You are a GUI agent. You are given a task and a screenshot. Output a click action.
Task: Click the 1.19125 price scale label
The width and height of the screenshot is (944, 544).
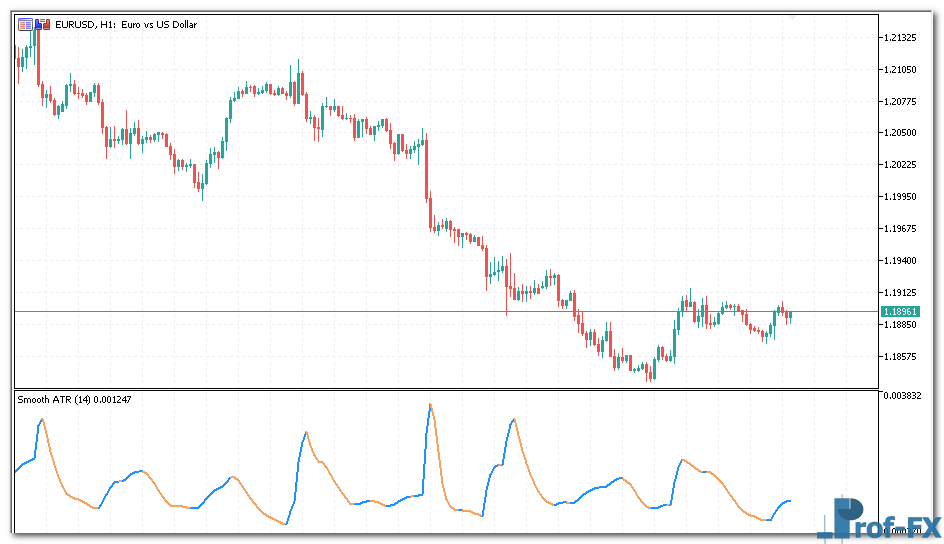click(901, 293)
